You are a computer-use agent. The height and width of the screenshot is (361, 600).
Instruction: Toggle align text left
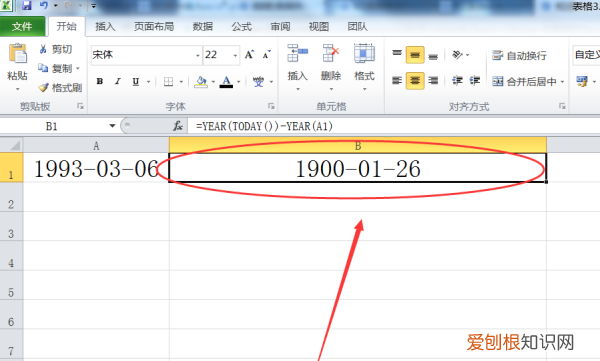pyautogui.click(x=397, y=81)
